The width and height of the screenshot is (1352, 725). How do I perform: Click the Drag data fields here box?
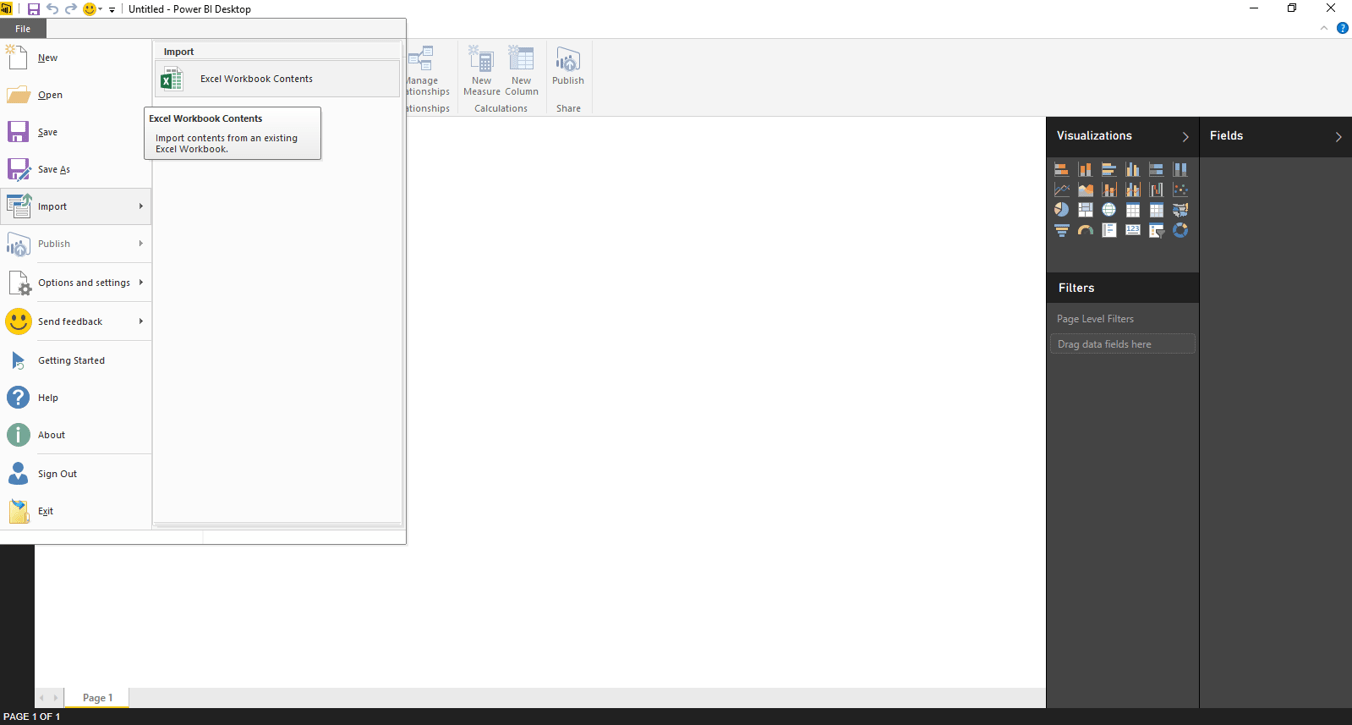(x=1122, y=344)
